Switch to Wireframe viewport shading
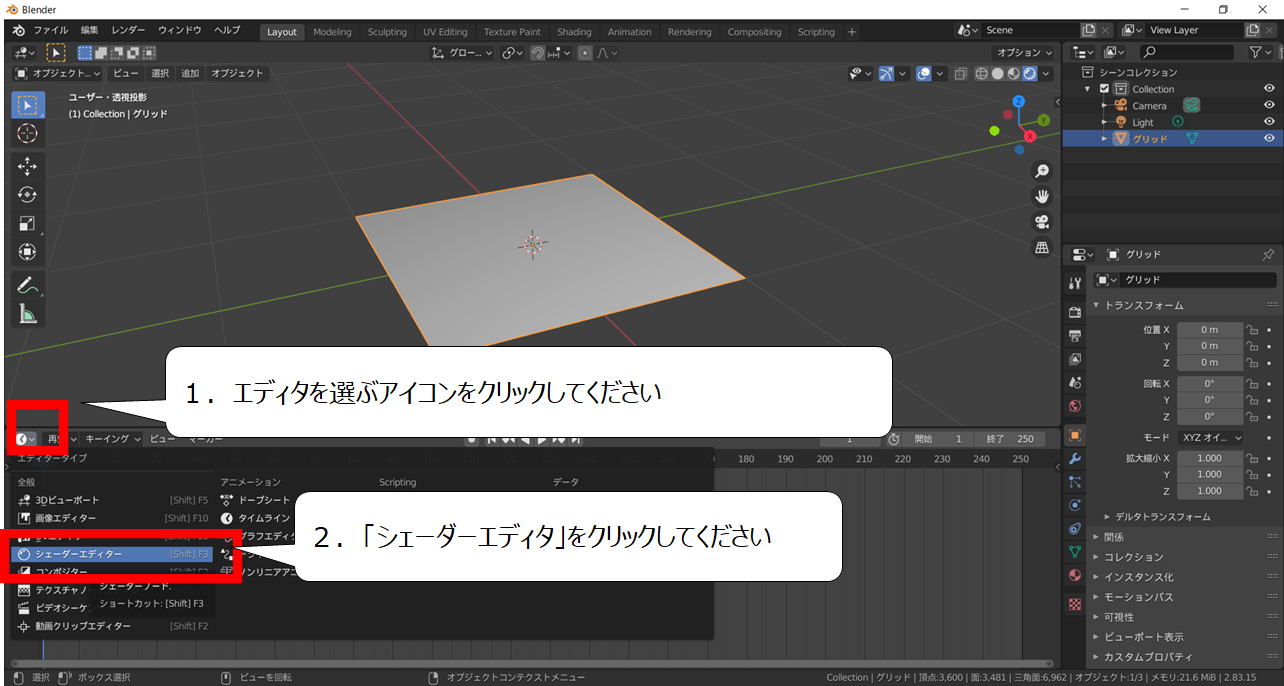Image resolution: width=1284 pixels, height=686 pixels. coord(982,73)
